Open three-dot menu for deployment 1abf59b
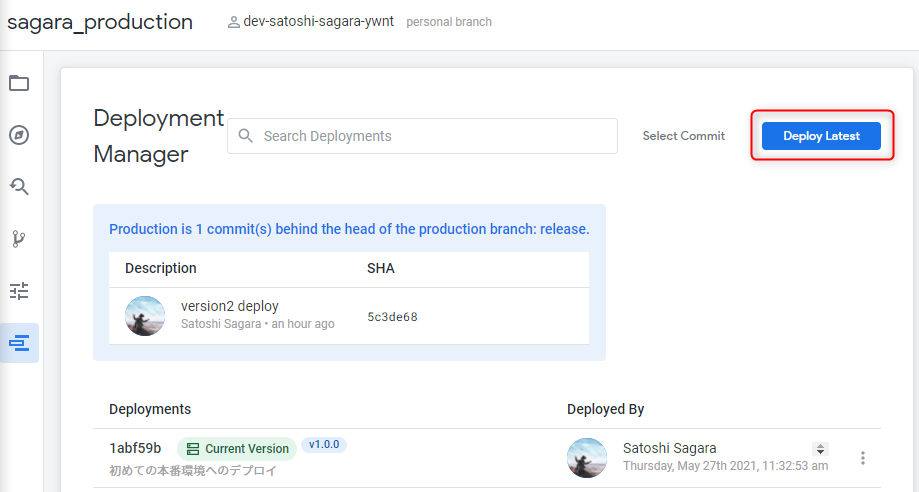The height and width of the screenshot is (492, 919). [x=863, y=458]
